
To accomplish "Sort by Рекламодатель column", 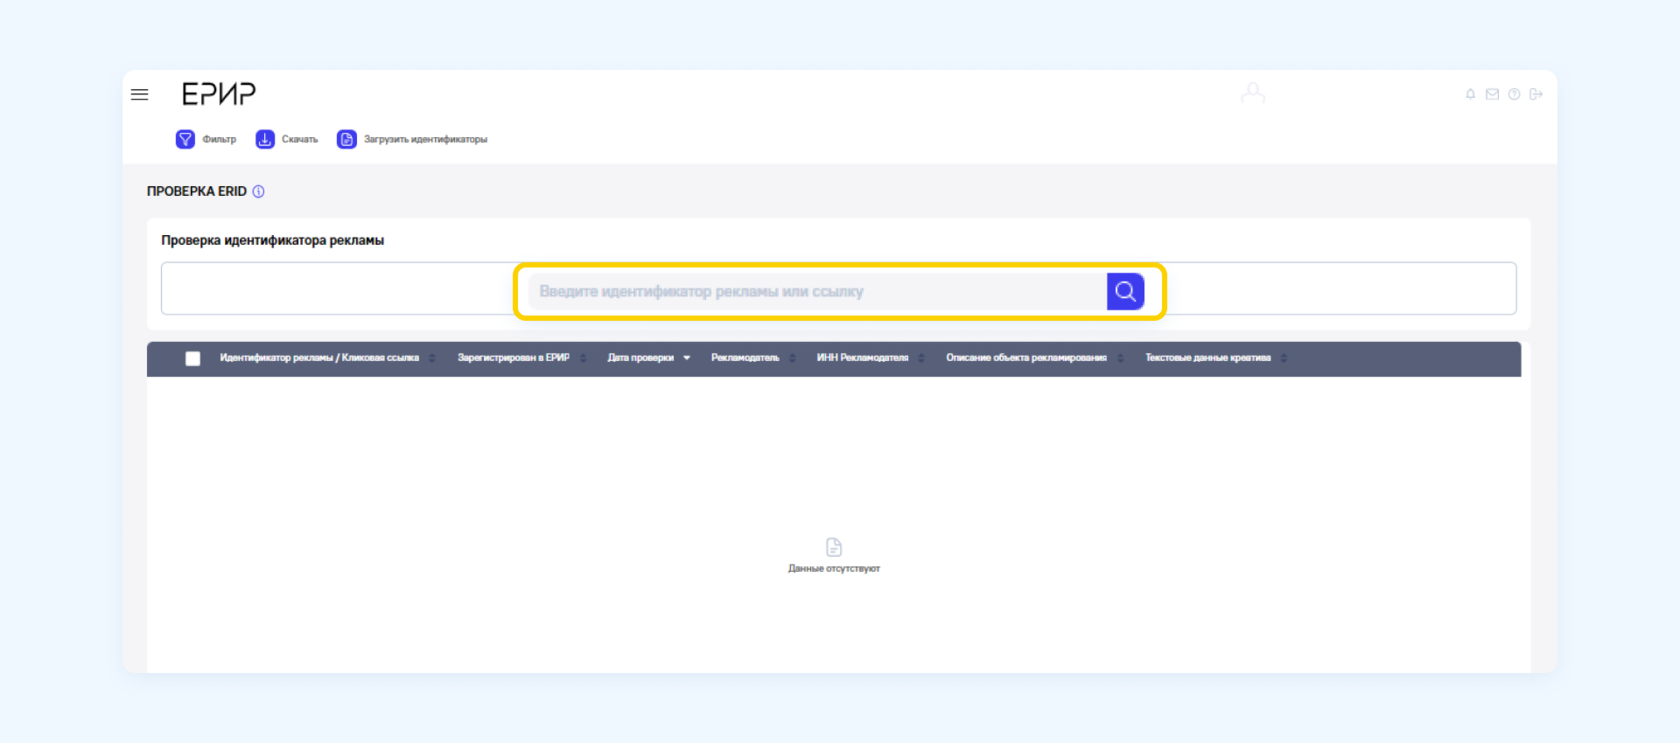I will (753, 358).
